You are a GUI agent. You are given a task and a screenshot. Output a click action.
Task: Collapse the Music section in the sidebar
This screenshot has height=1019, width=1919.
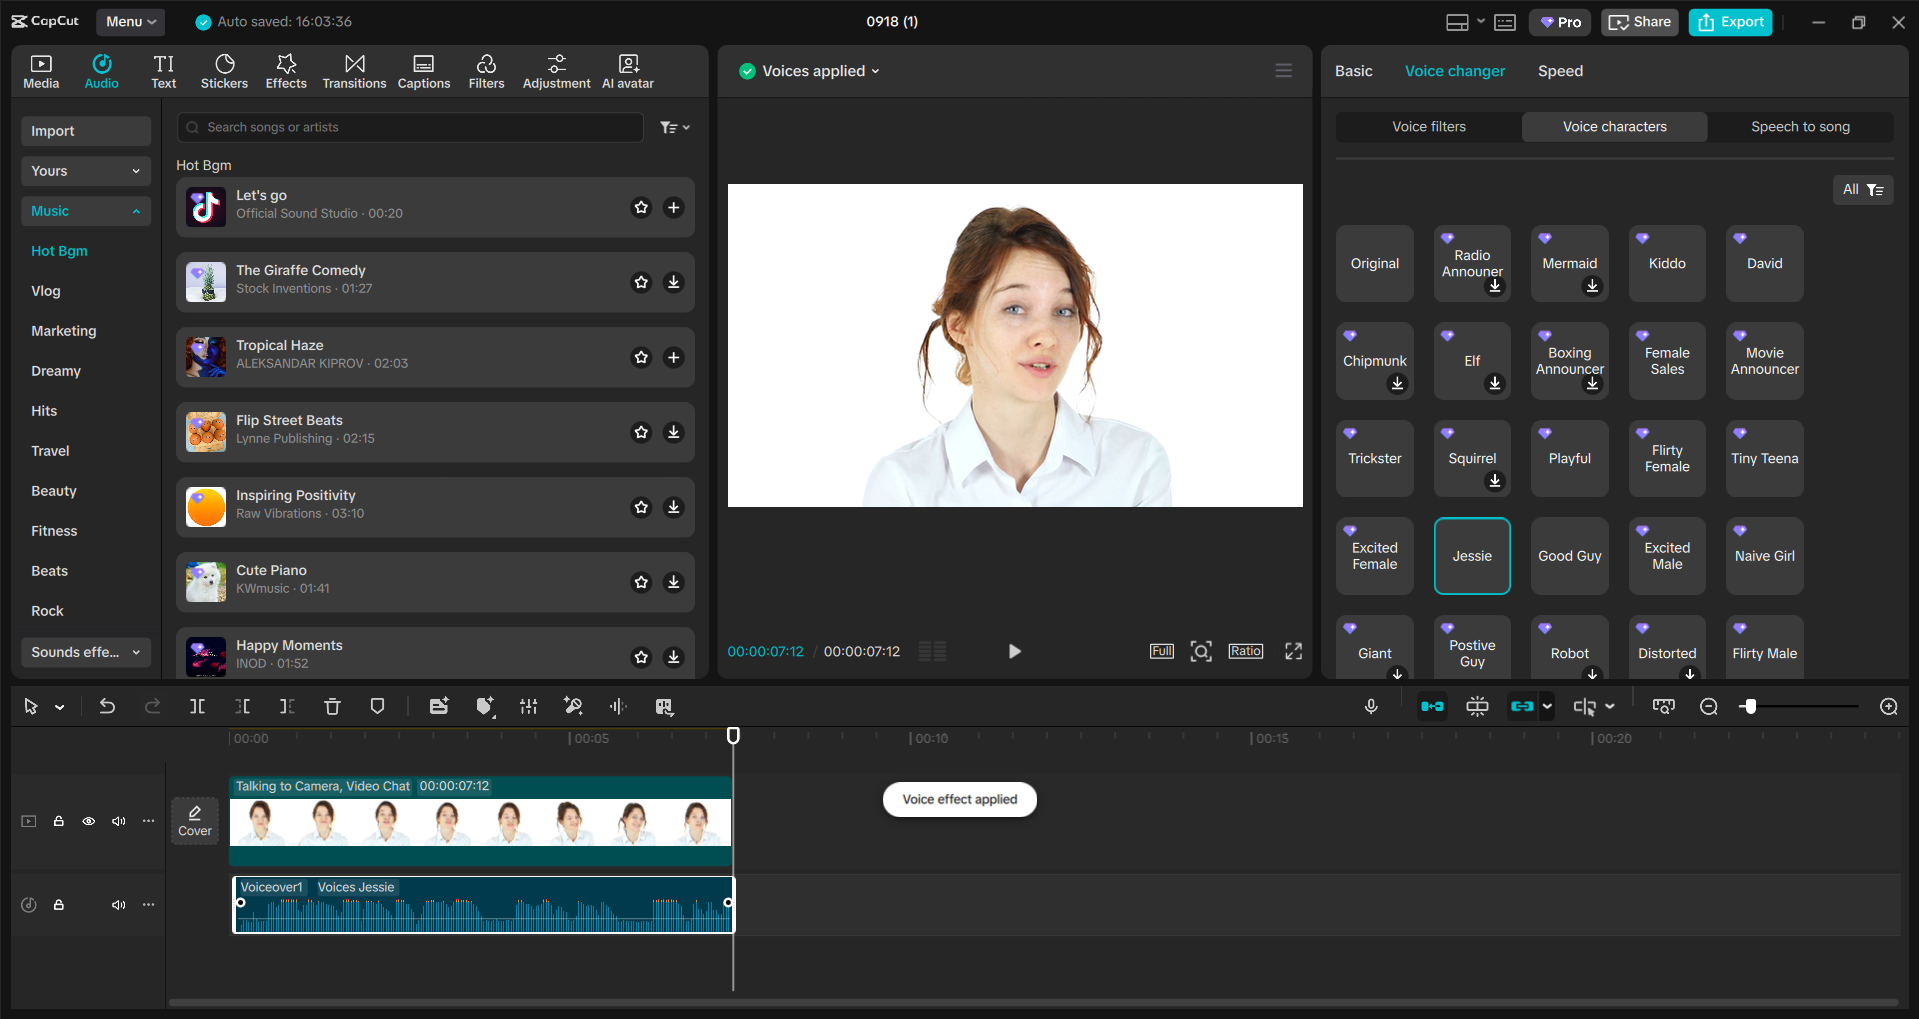(136, 210)
